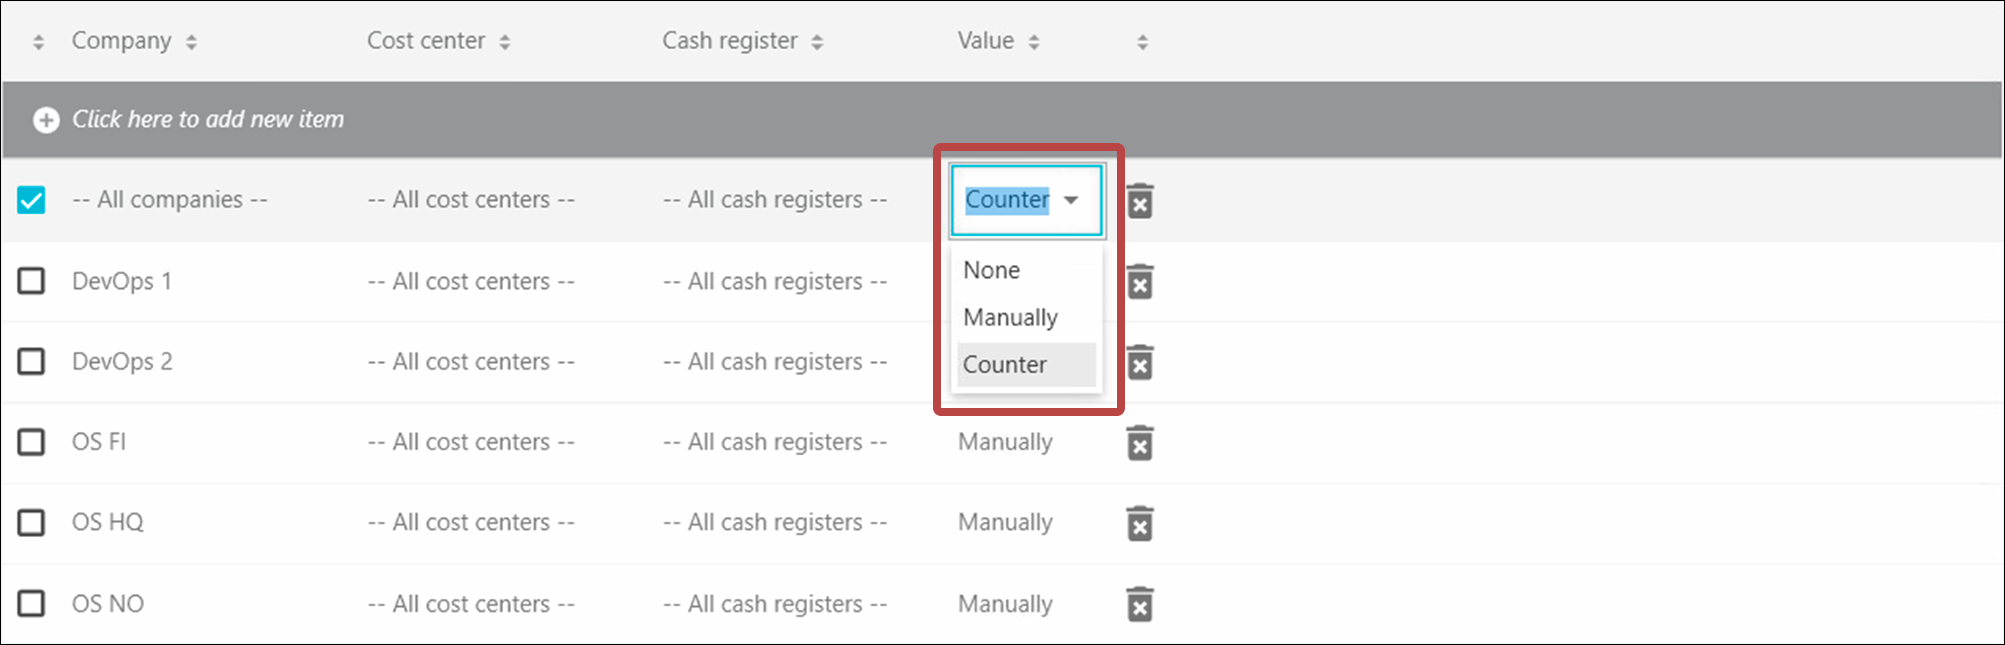Click the Manually value for OS HQ
This screenshot has width=2005, height=645.
[x=1005, y=522]
